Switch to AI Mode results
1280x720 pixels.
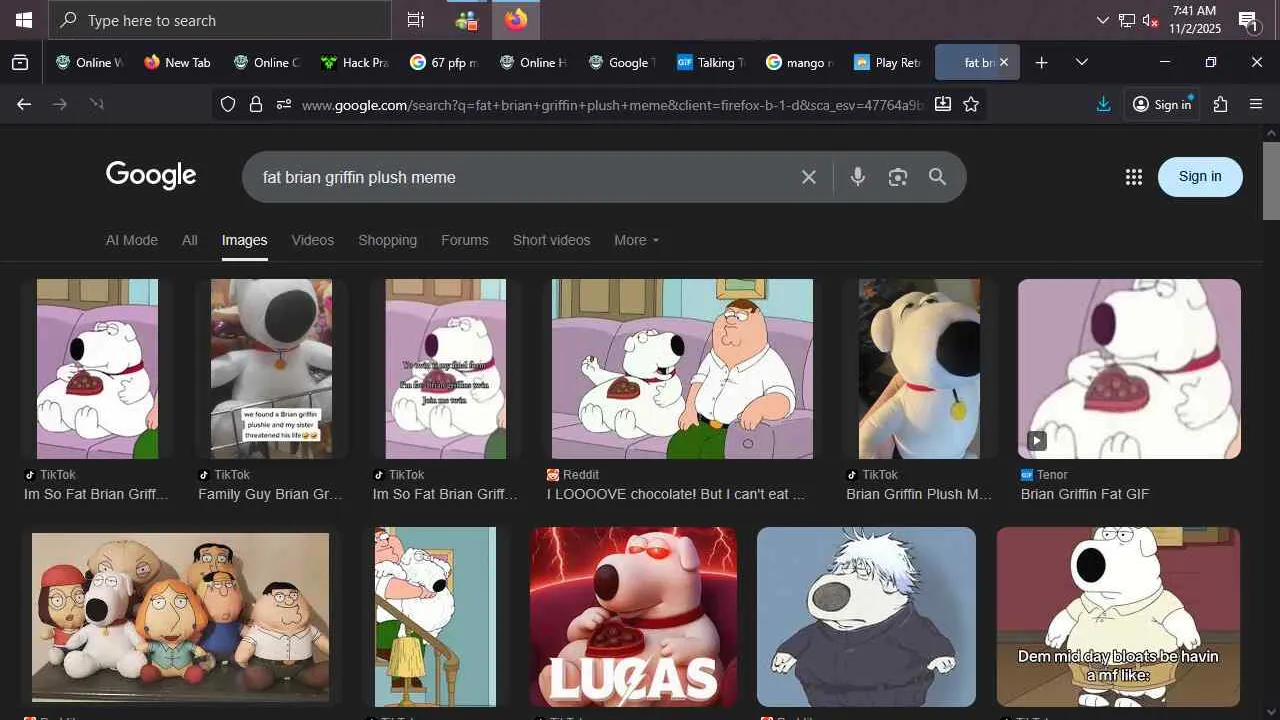(x=132, y=240)
